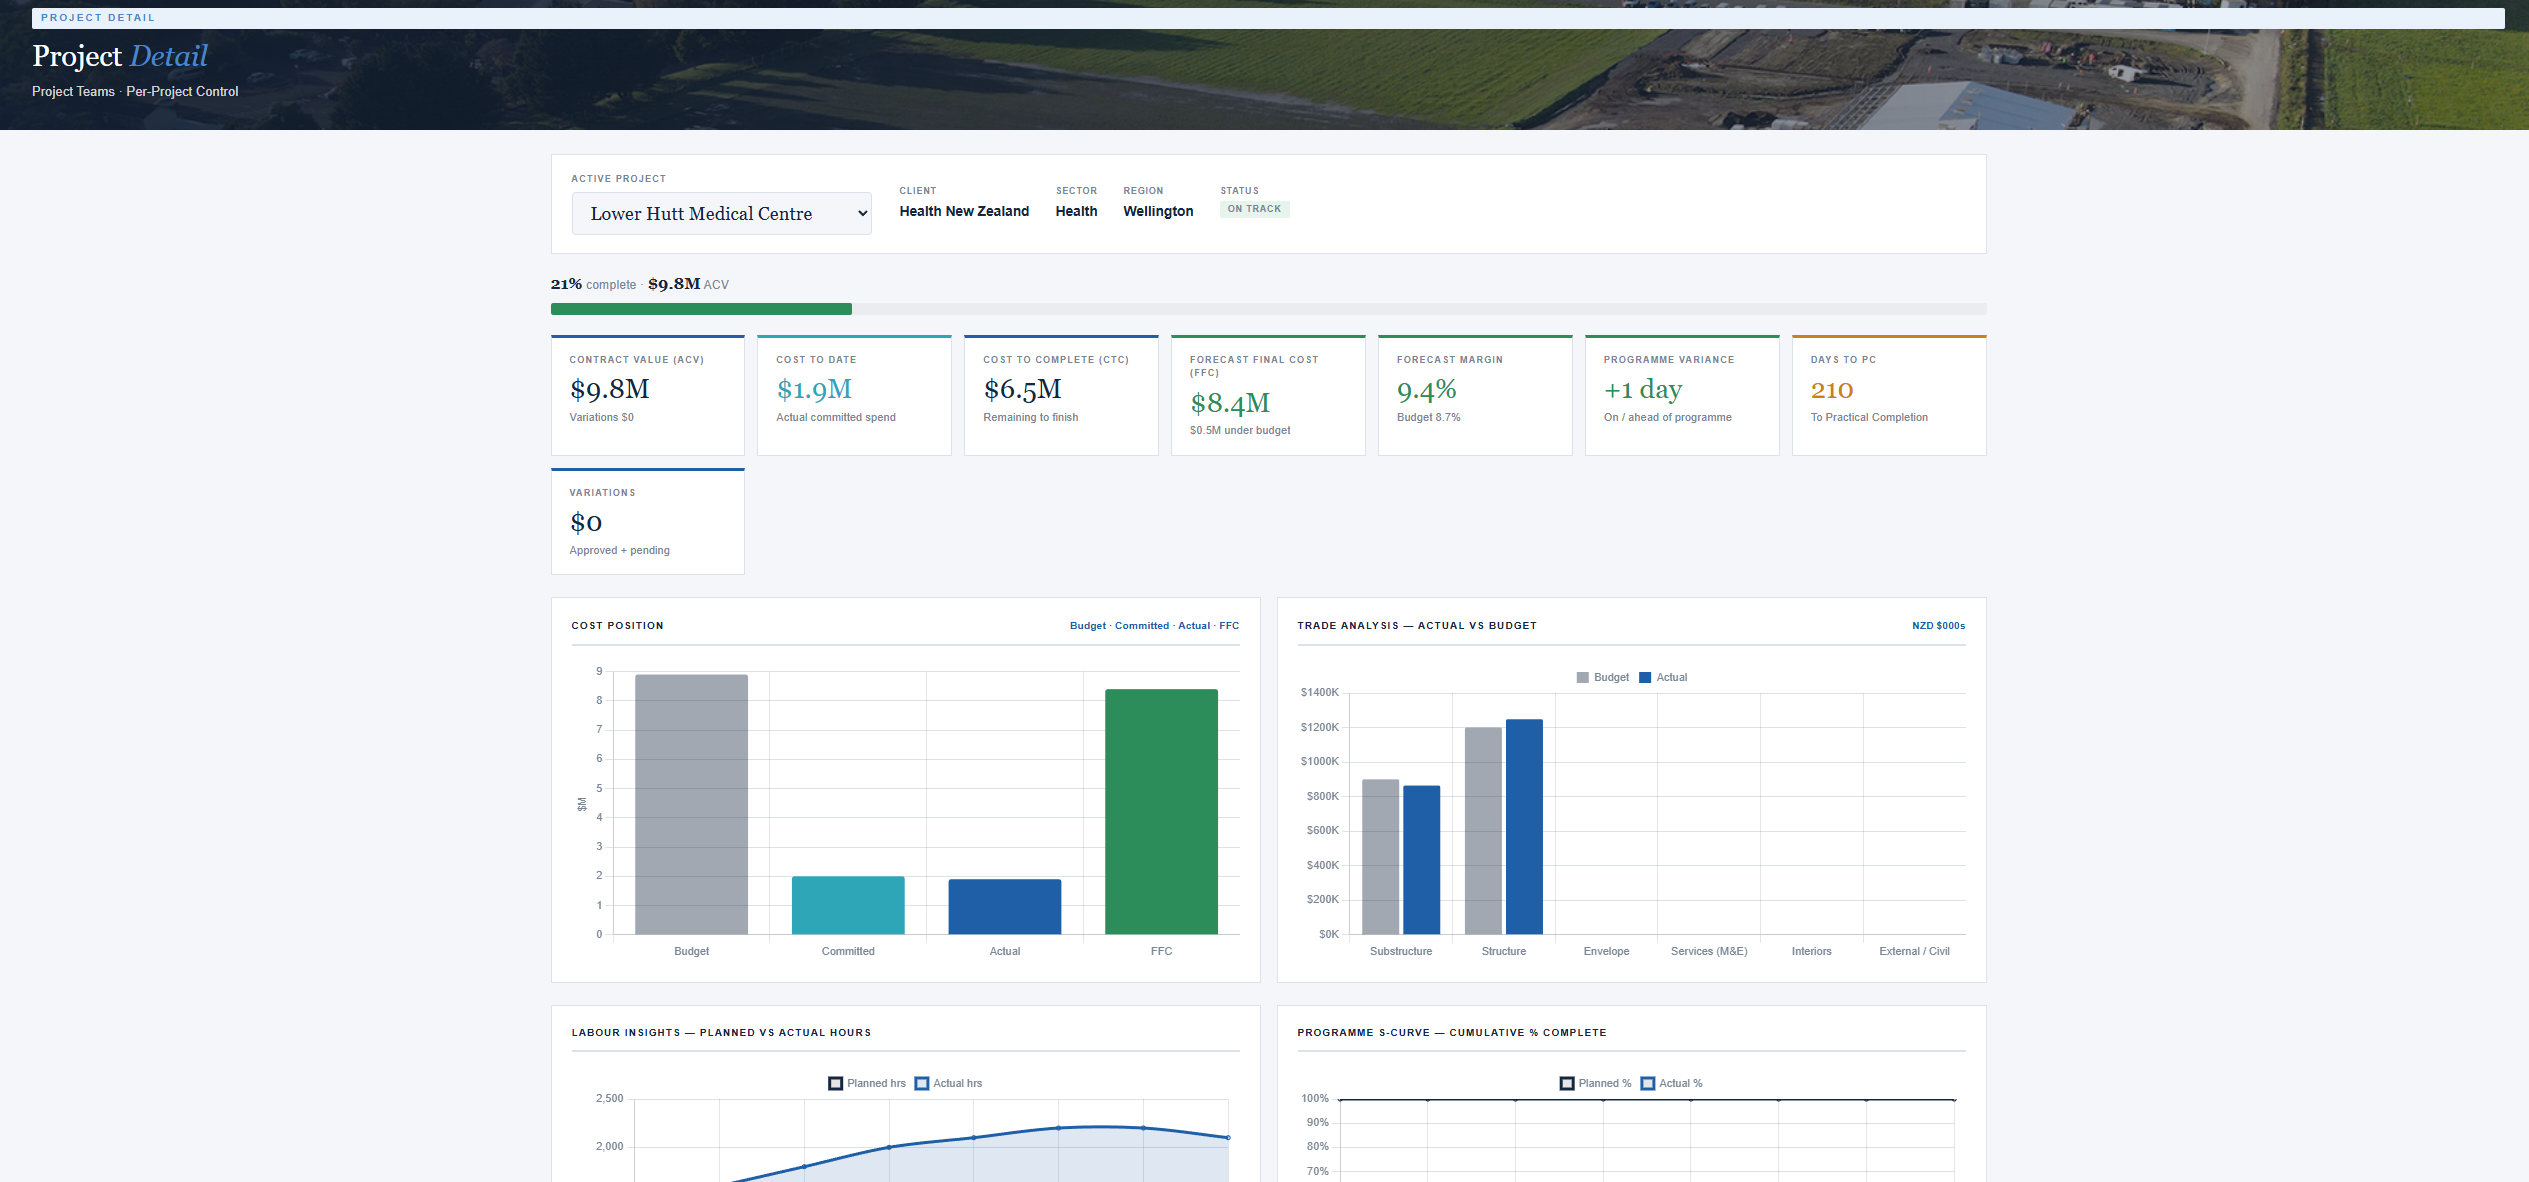Click the Structure Actual bar
Screen dimensions: 2529x1182
[1524, 826]
